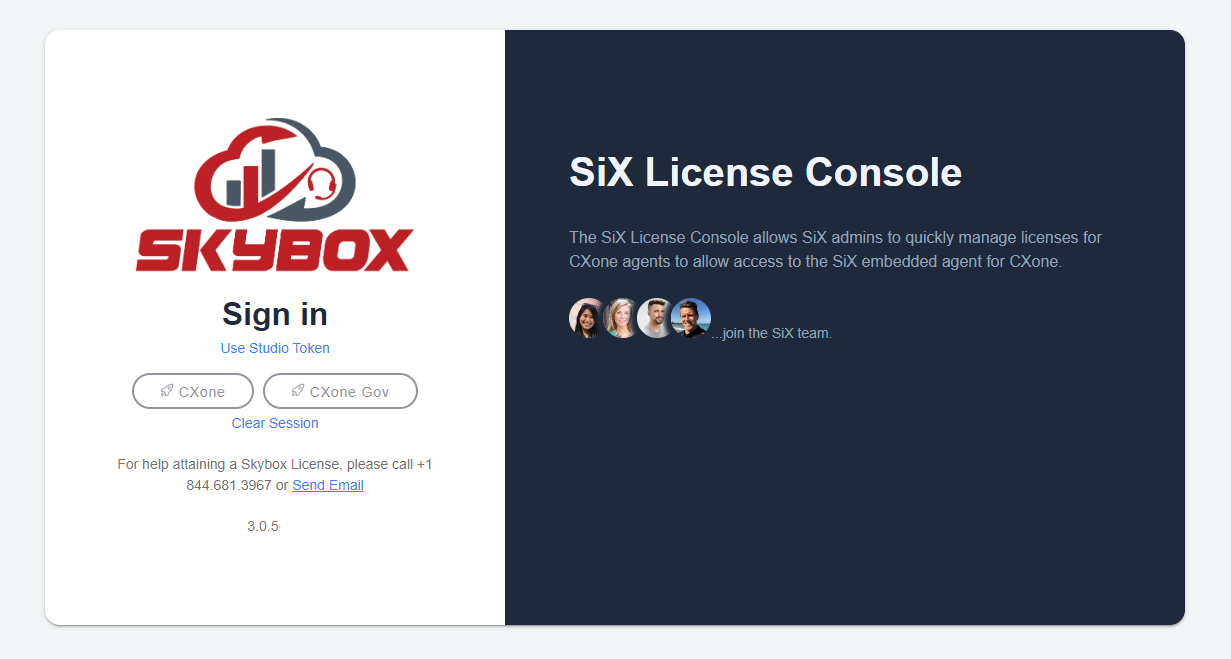Click the version number 3.0.5
This screenshot has width=1231, height=659.
pyautogui.click(x=263, y=526)
